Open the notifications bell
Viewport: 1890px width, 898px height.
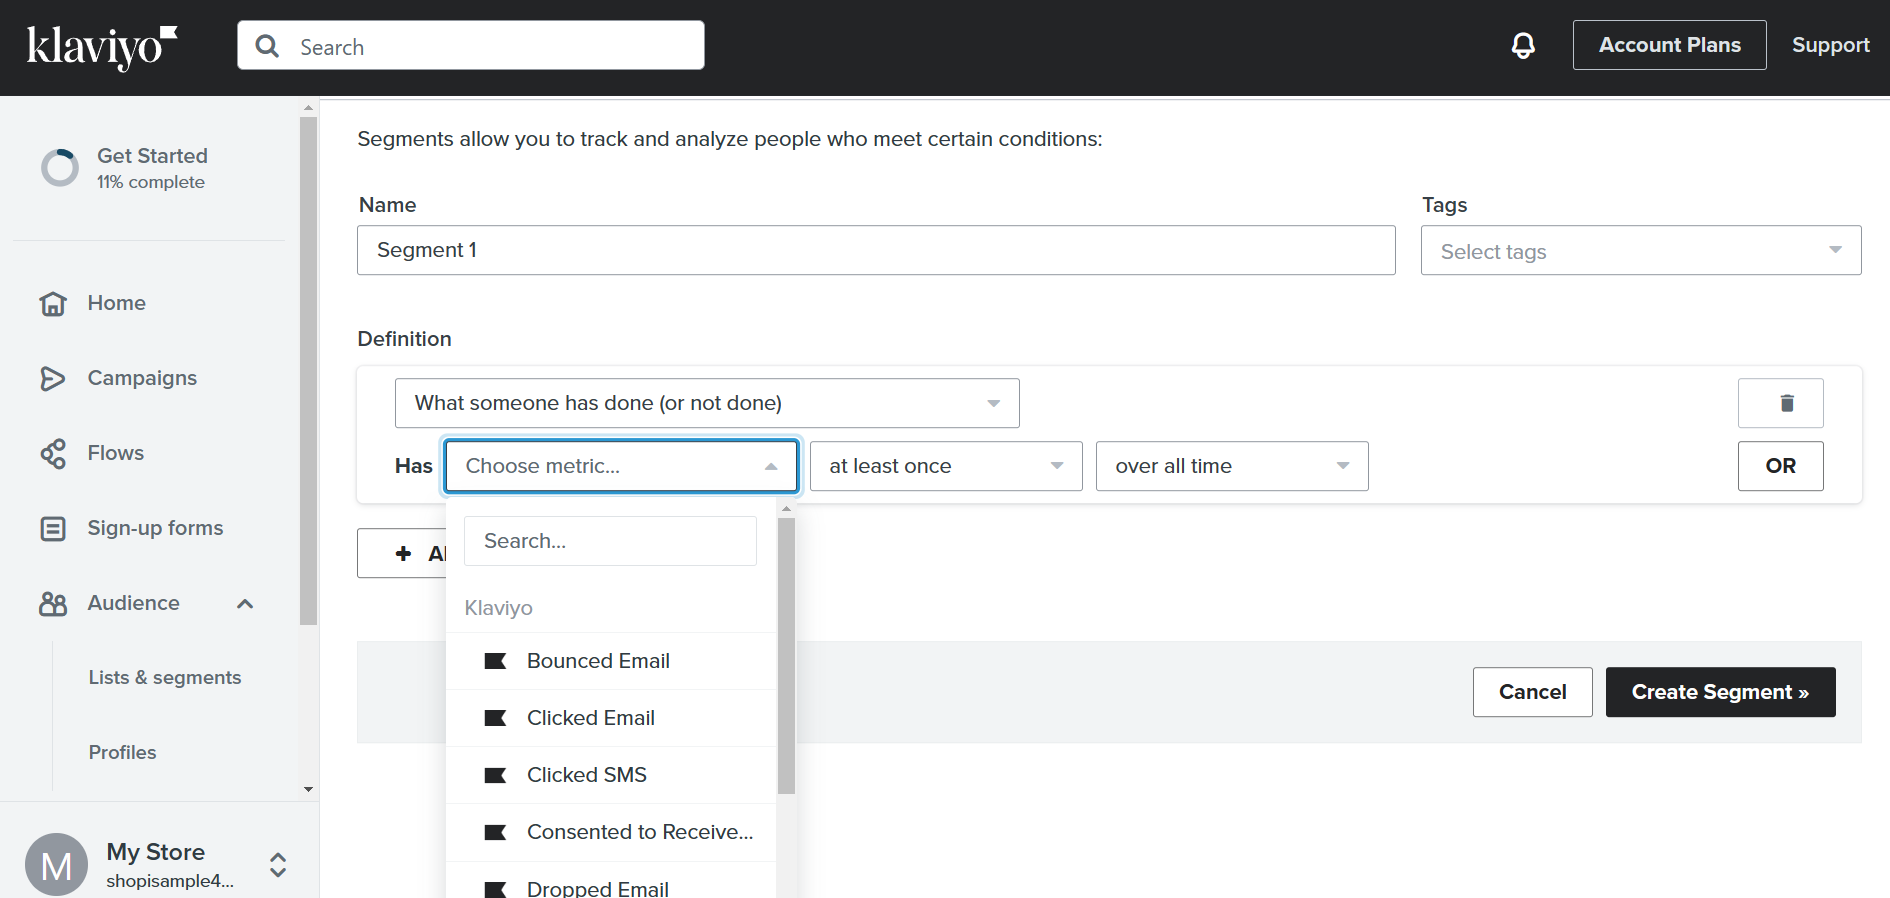(x=1523, y=45)
